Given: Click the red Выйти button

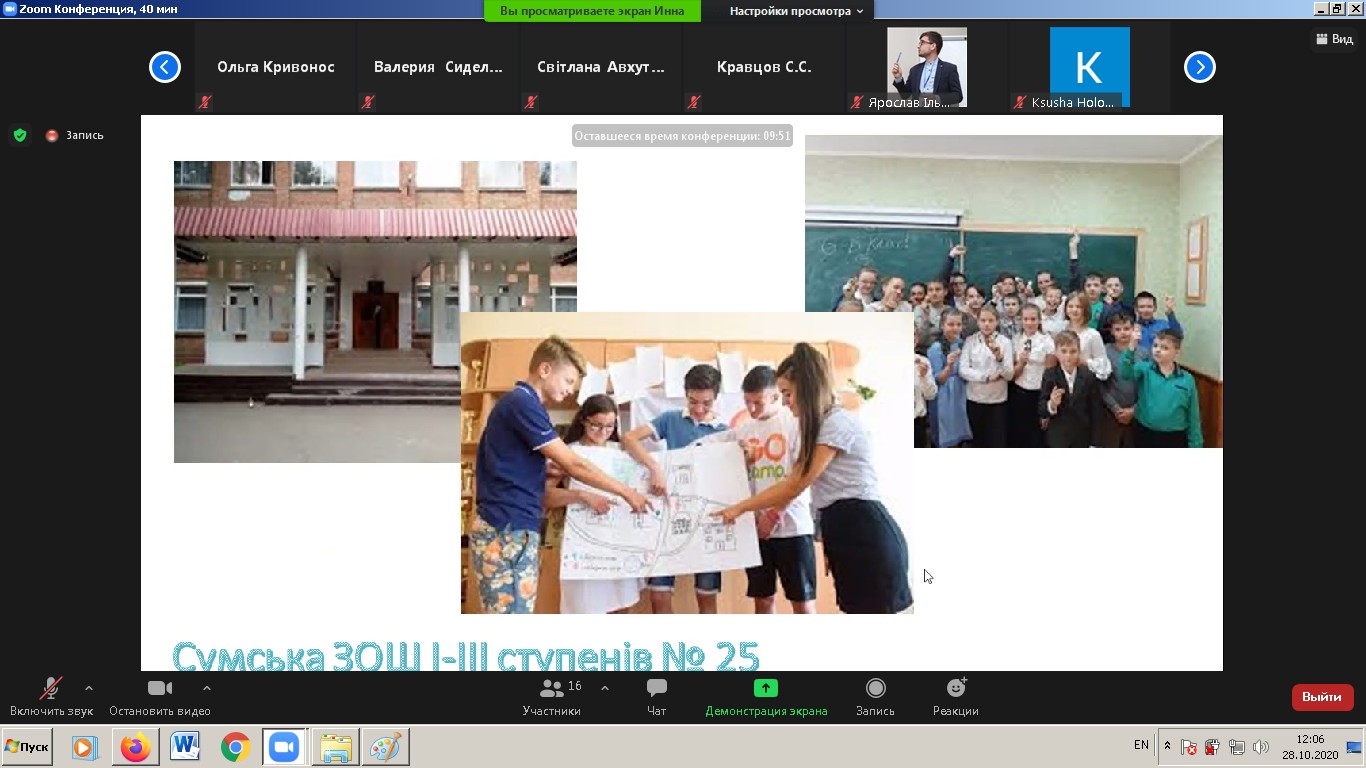Looking at the screenshot, I should (x=1322, y=697).
